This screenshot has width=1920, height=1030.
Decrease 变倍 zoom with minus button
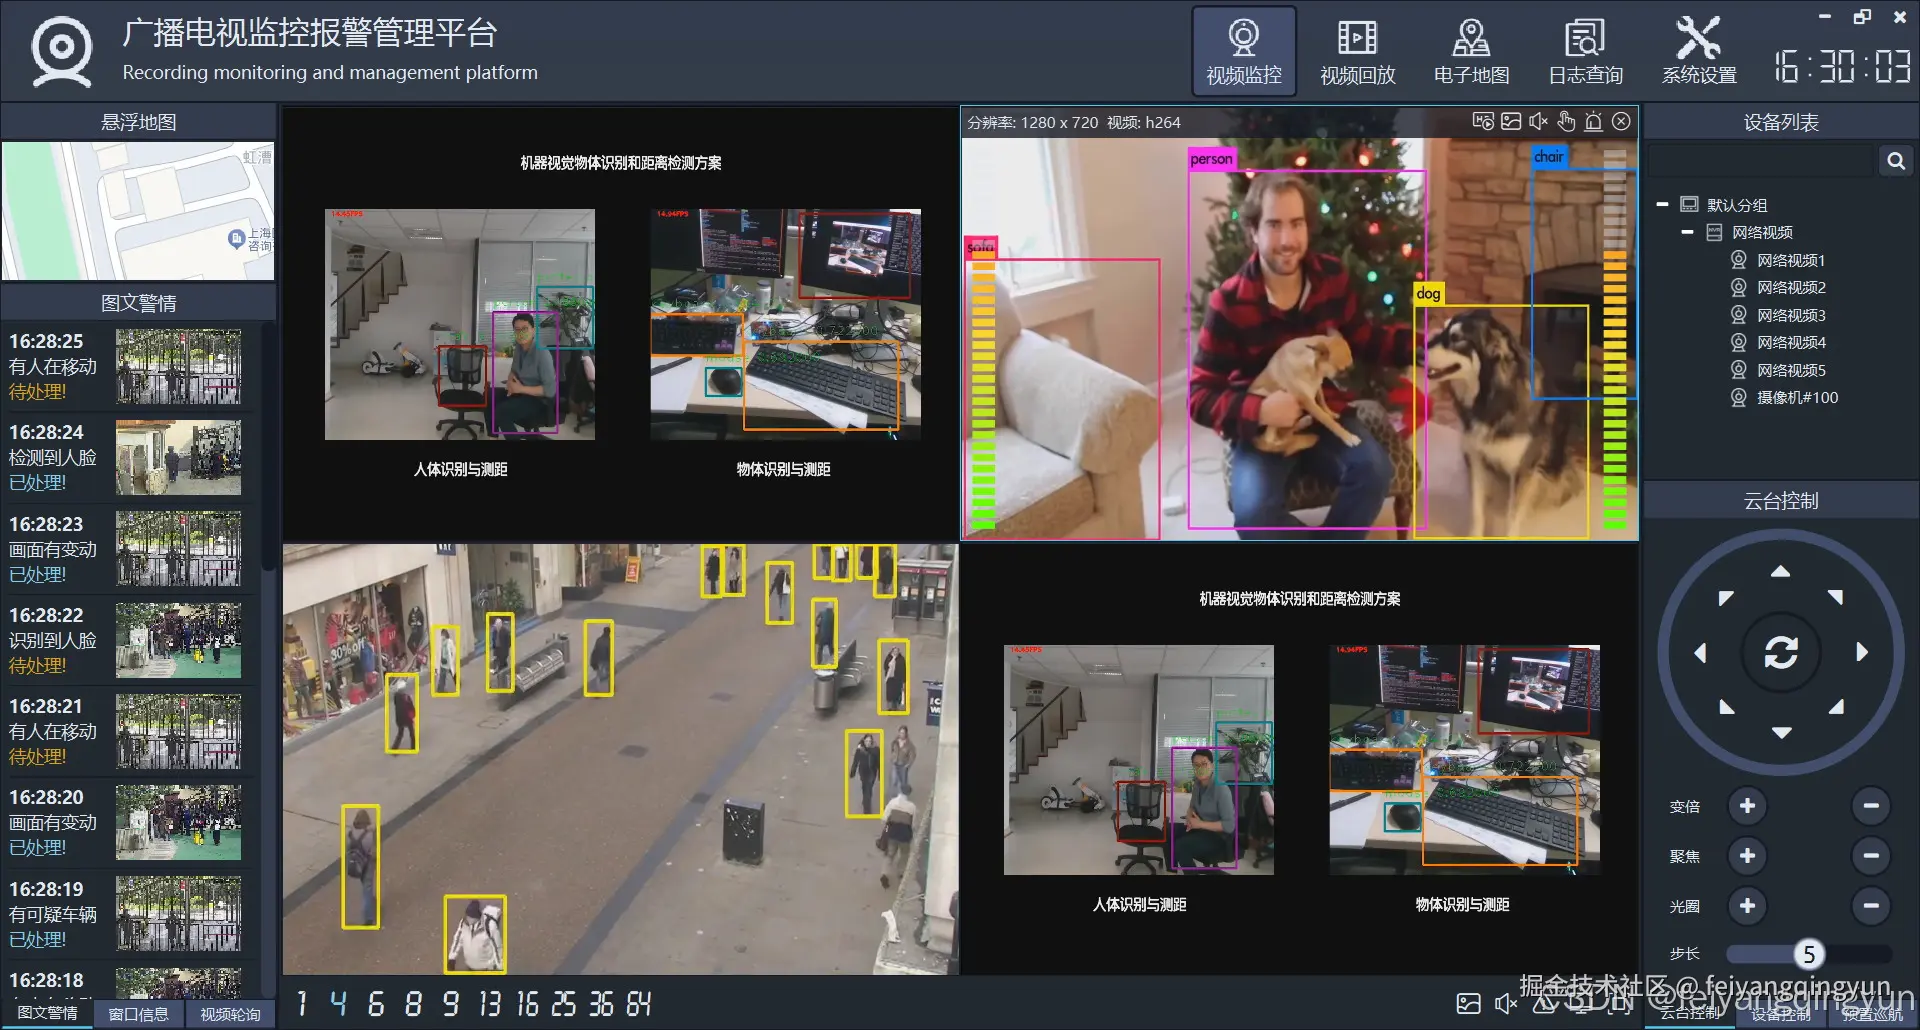[x=1871, y=806]
